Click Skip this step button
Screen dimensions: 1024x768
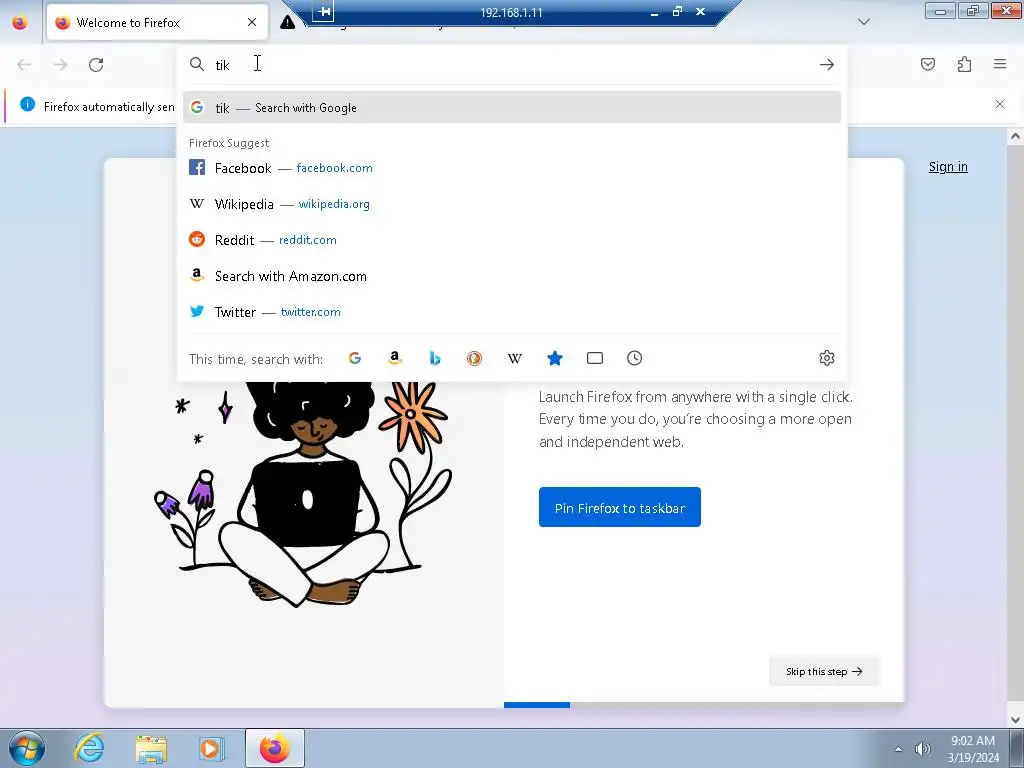pos(824,671)
